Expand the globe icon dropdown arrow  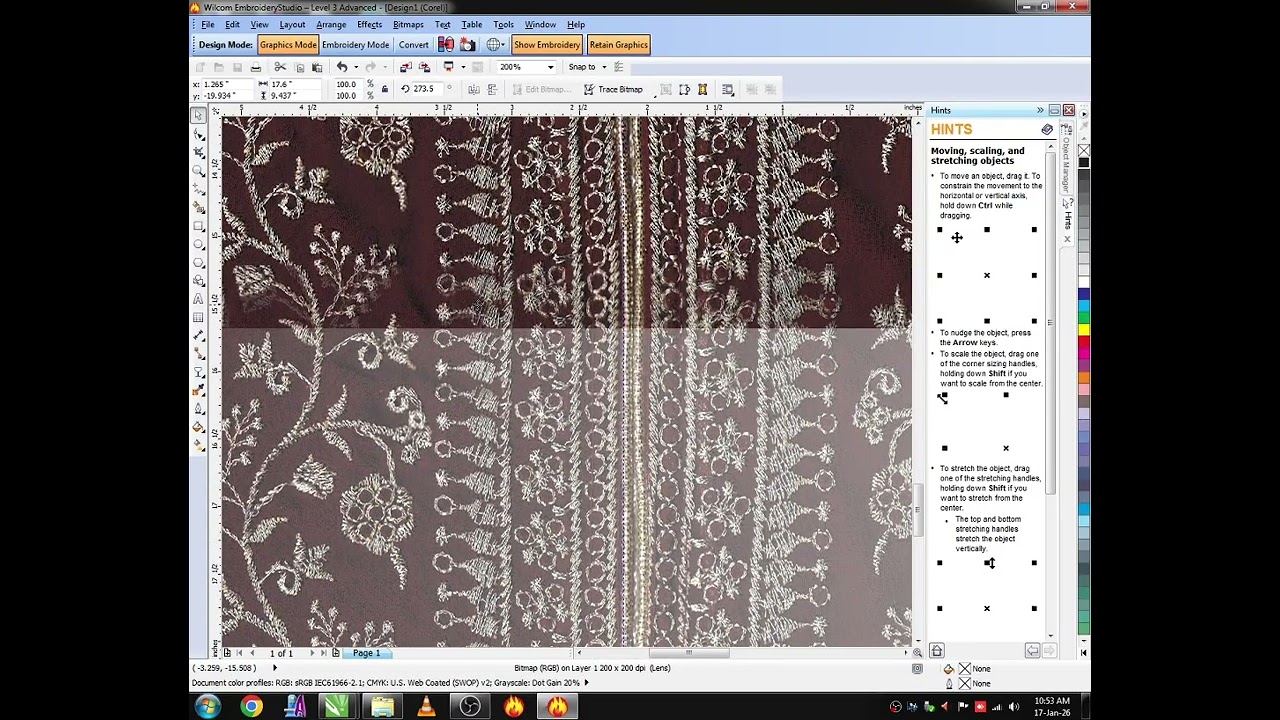tap(505, 44)
